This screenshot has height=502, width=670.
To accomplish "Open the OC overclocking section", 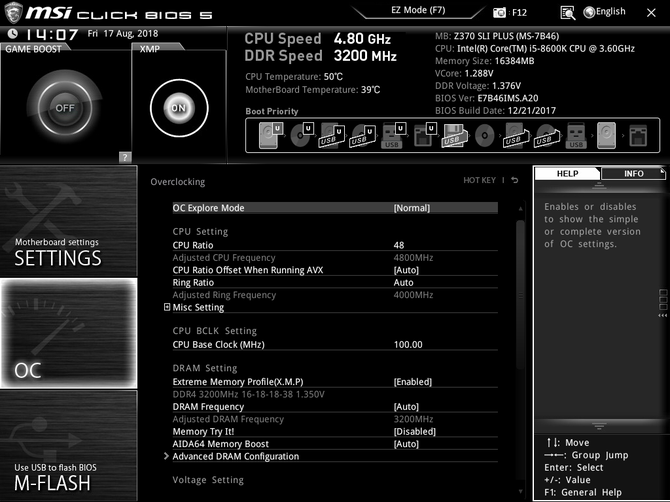I will 68,333.
